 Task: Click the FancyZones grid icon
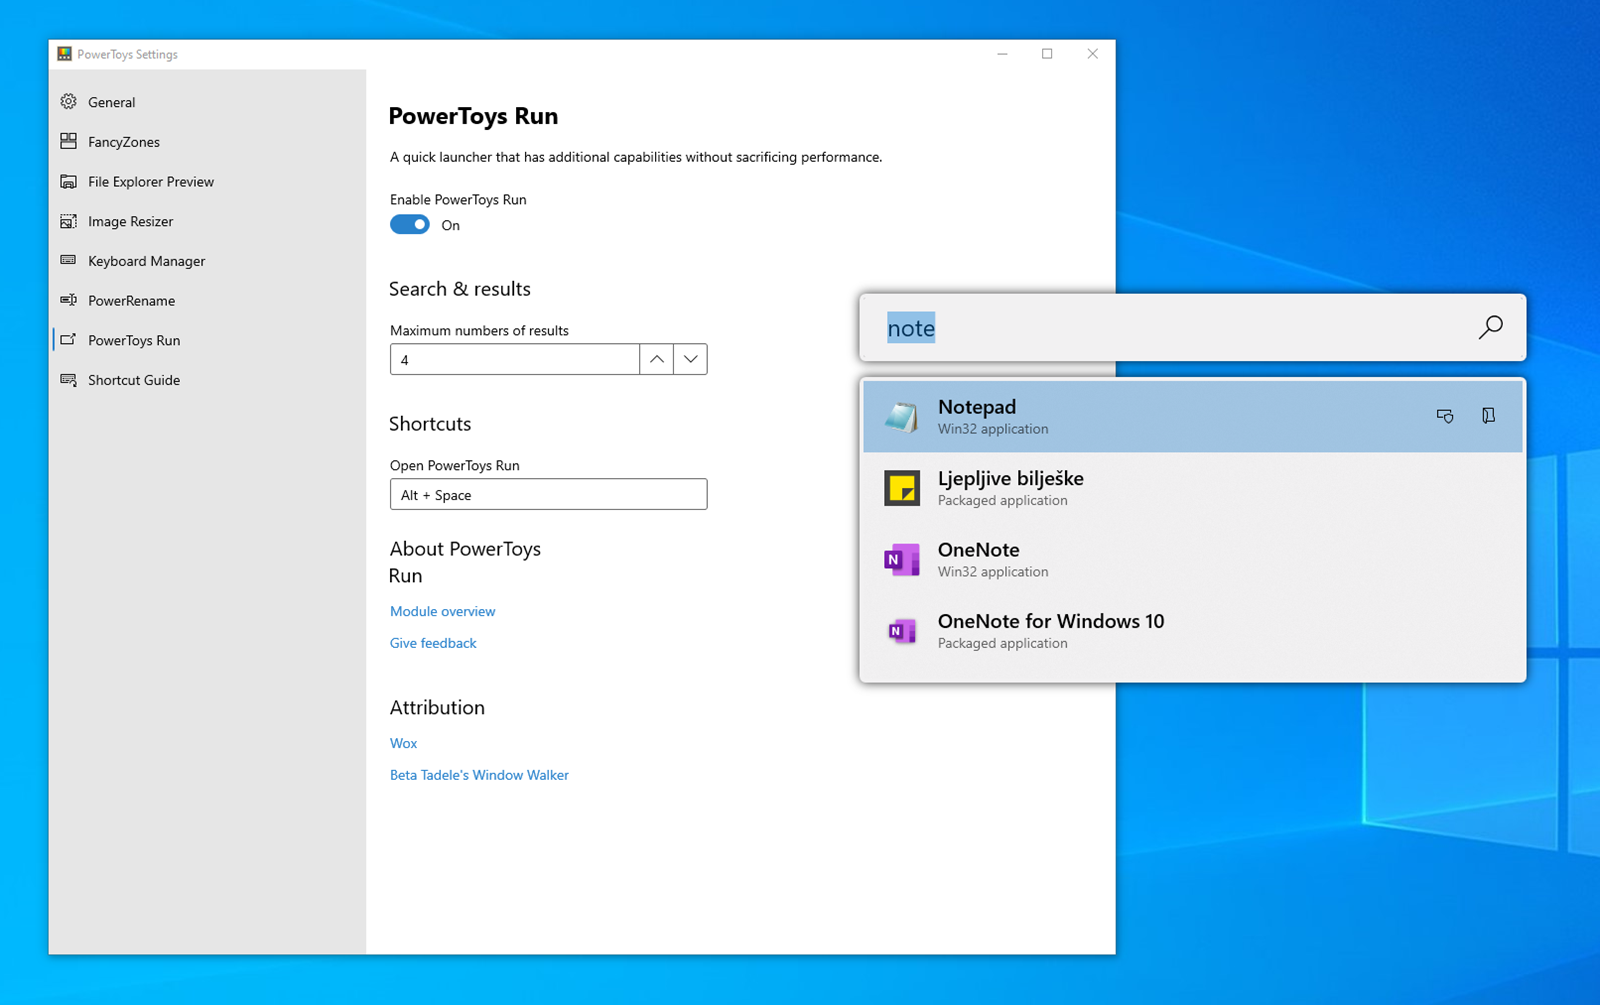(68, 141)
